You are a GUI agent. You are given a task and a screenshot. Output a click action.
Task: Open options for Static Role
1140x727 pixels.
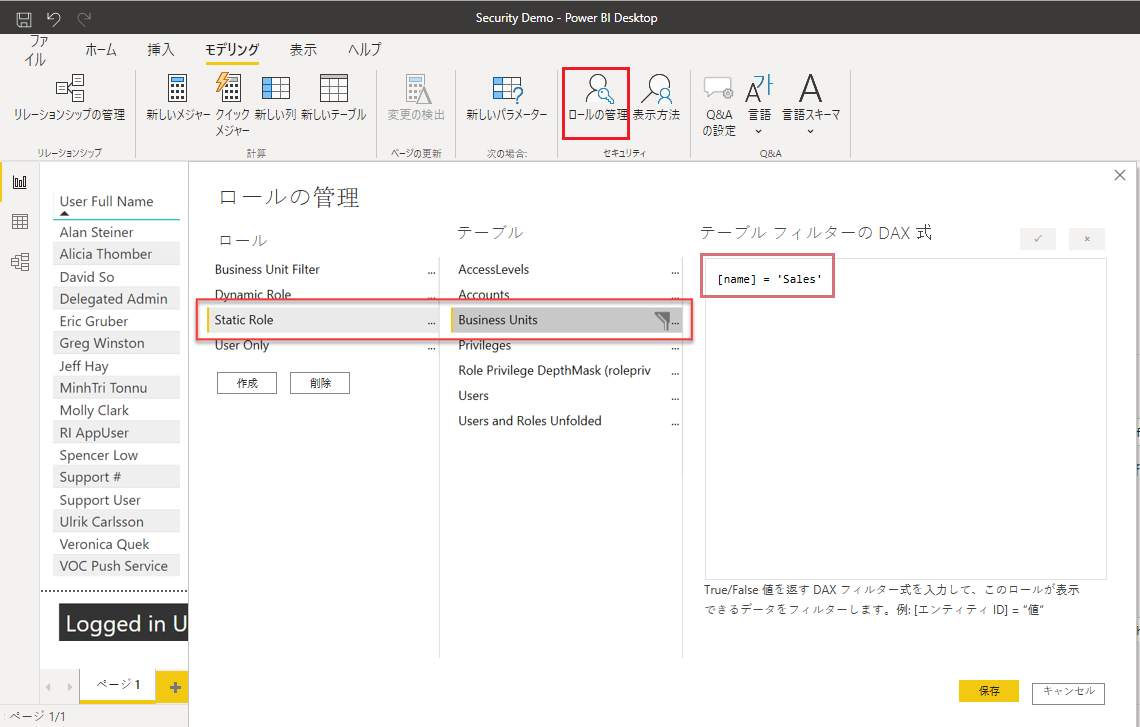tap(431, 321)
